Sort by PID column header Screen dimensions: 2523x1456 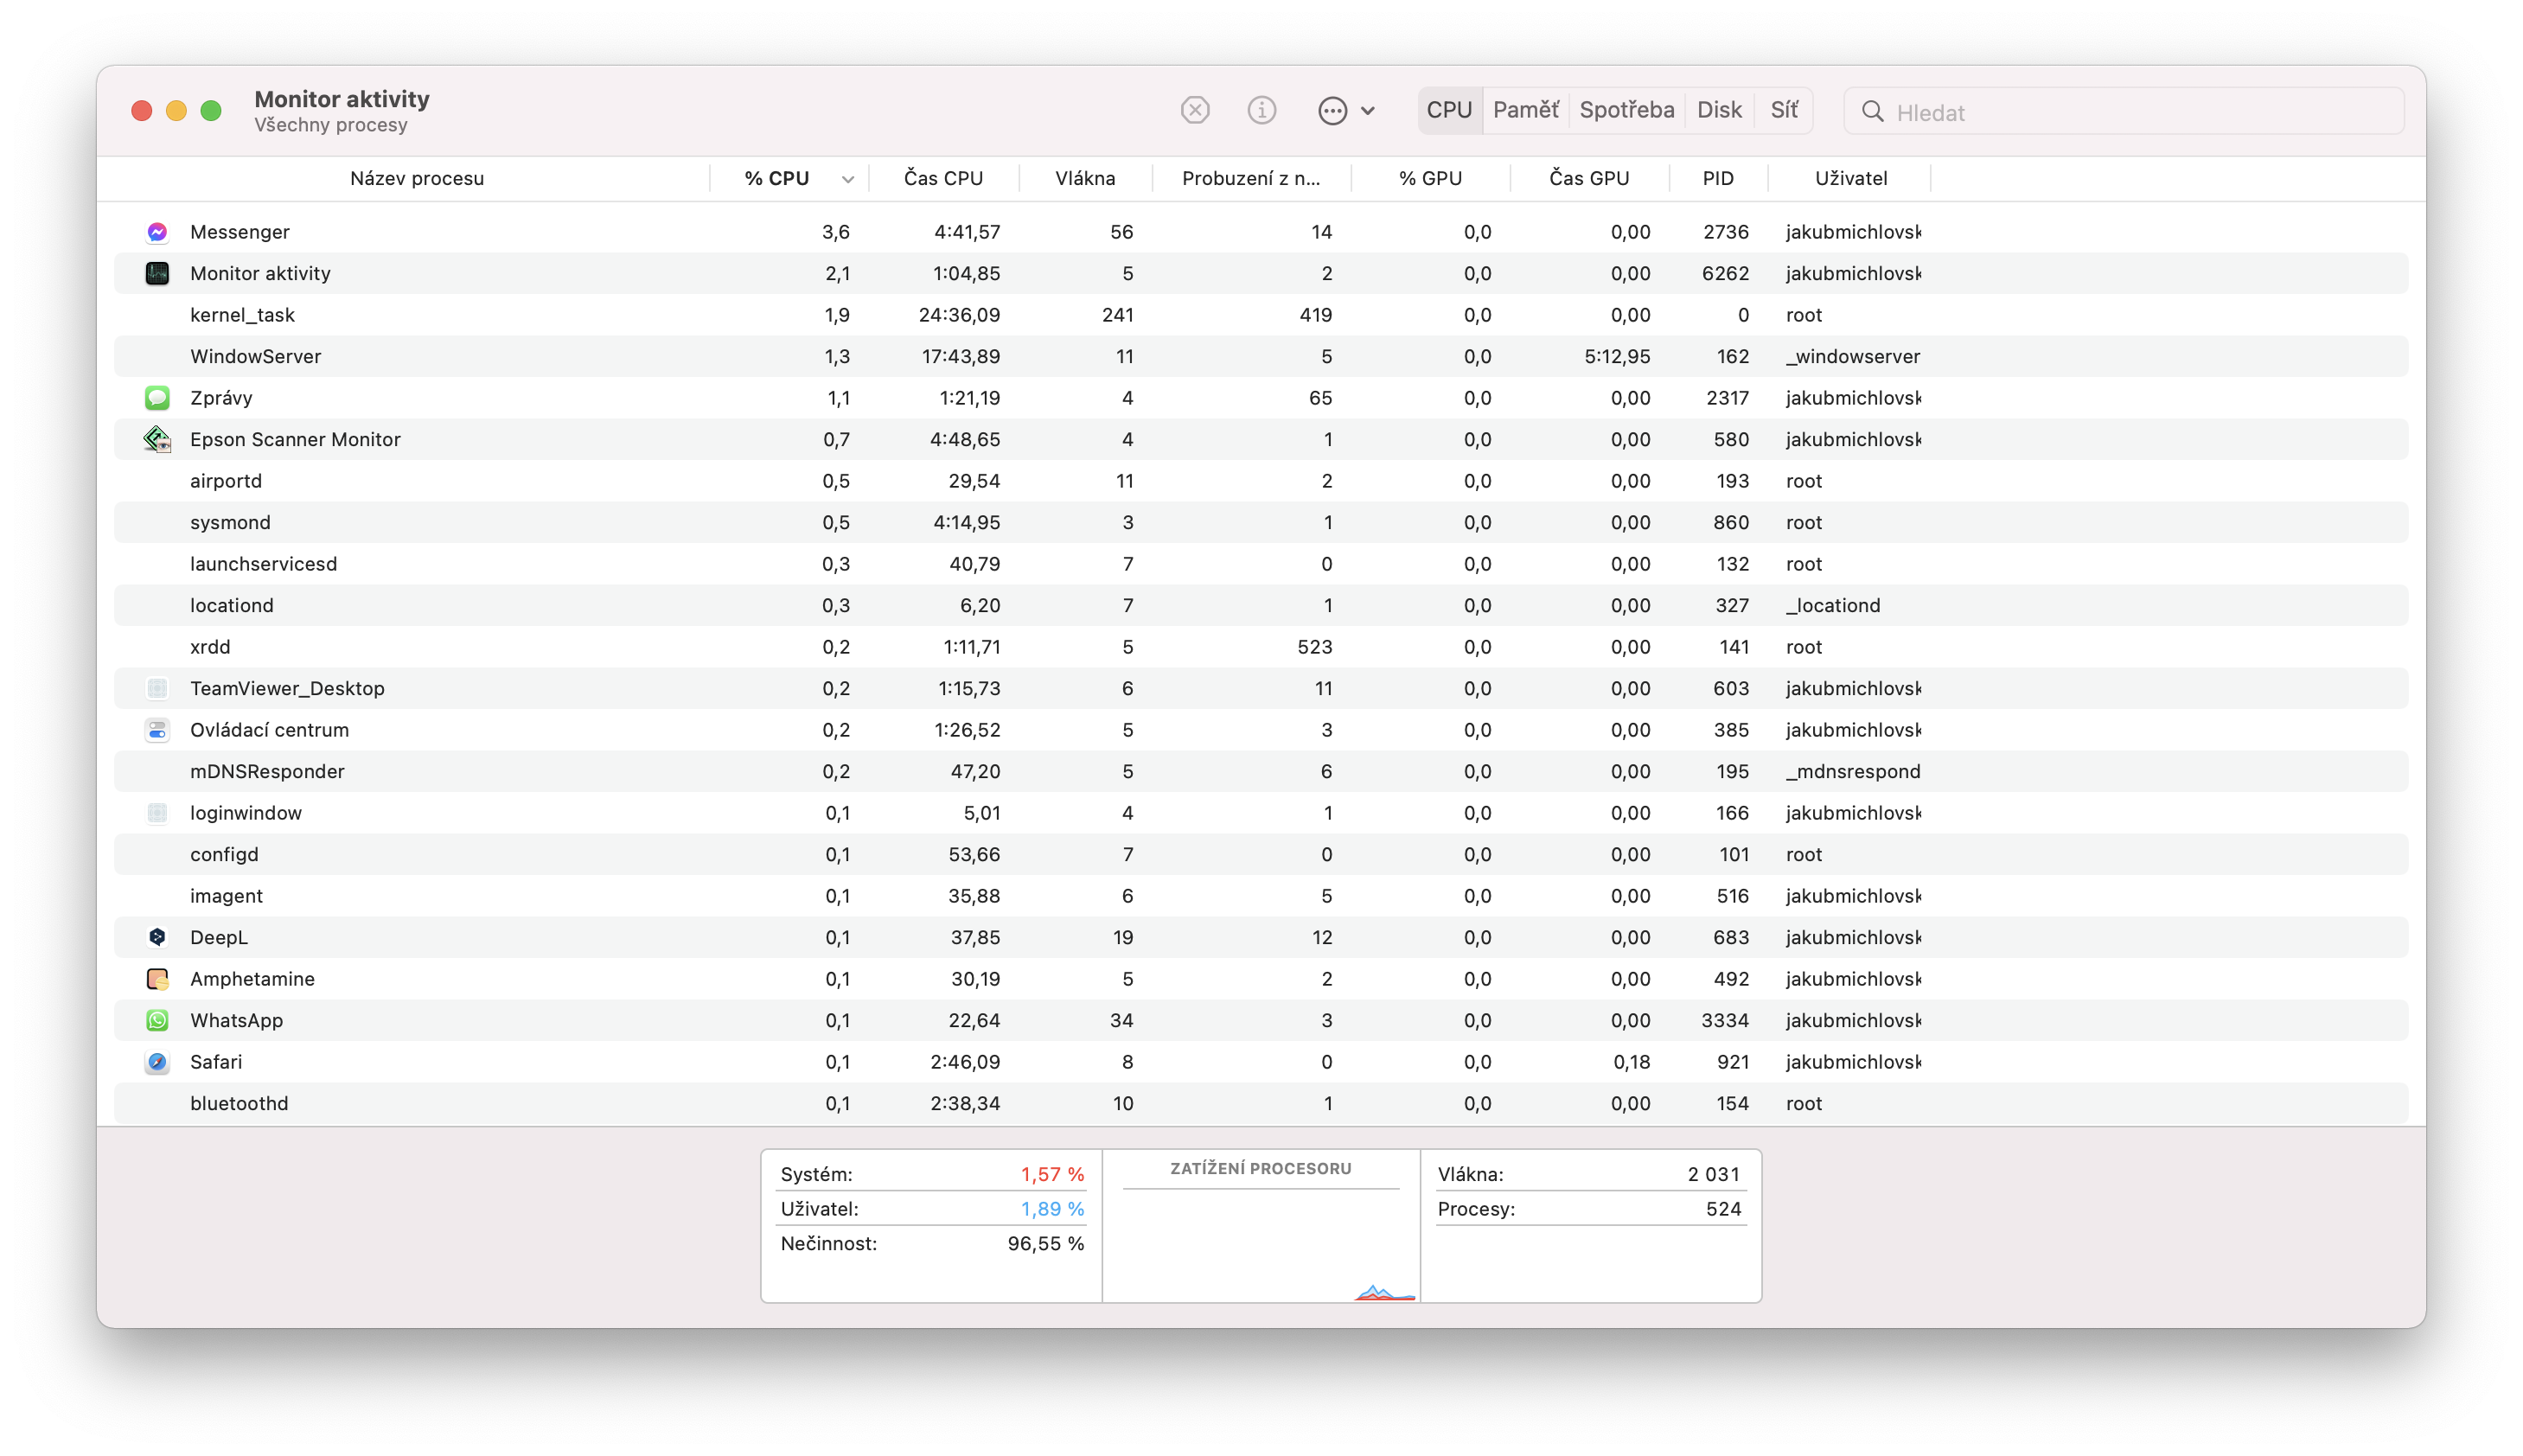[x=1717, y=178]
